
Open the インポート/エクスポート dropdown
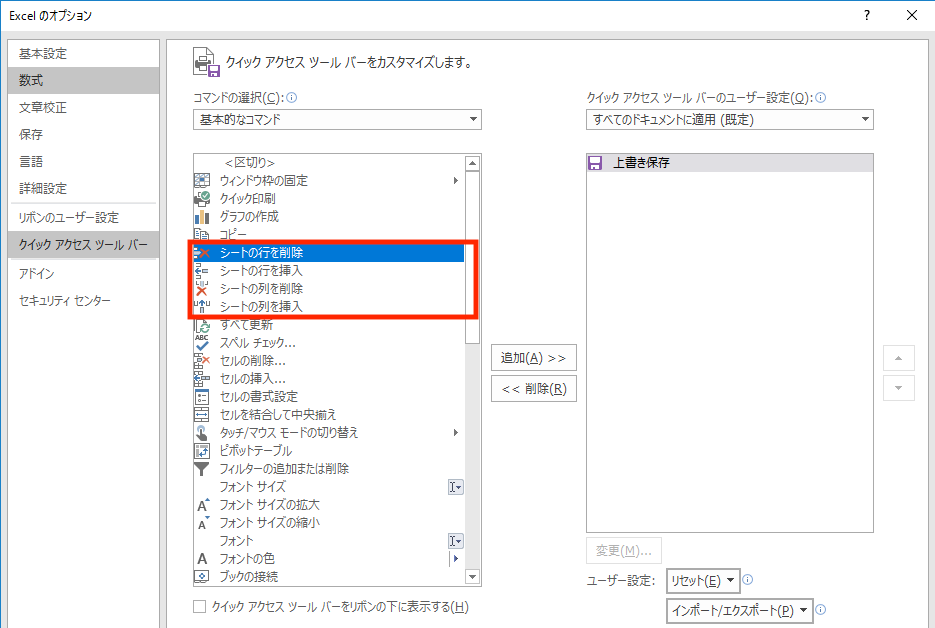tap(739, 611)
